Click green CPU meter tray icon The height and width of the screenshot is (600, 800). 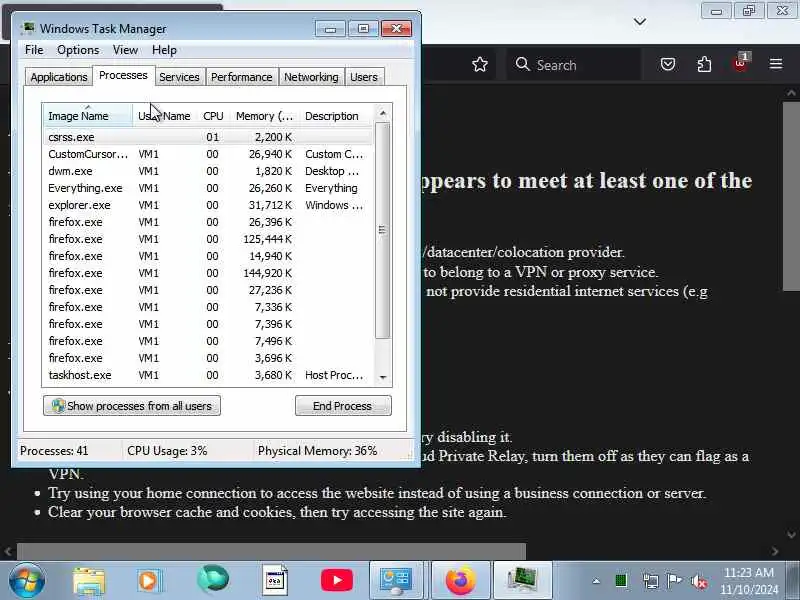621,581
